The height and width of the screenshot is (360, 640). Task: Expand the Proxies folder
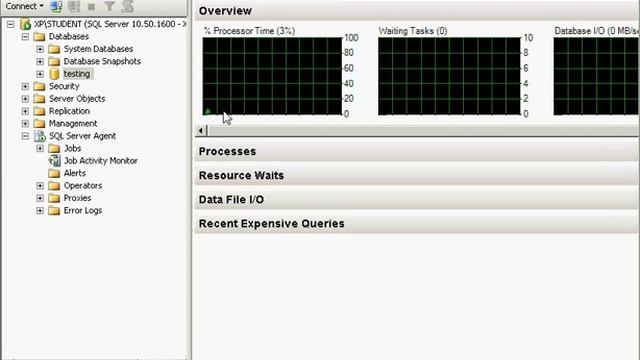[x=40, y=198]
